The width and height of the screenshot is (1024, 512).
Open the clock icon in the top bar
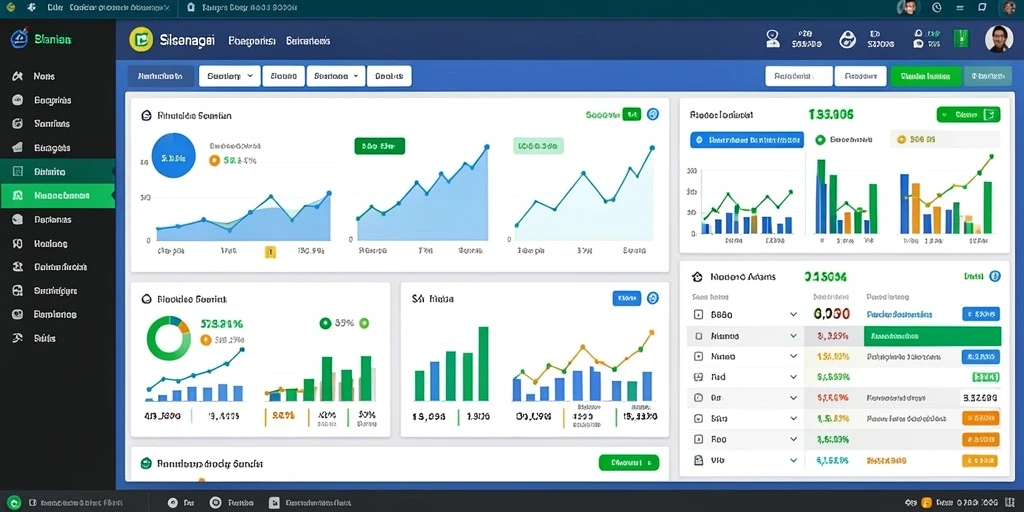(x=937, y=7)
